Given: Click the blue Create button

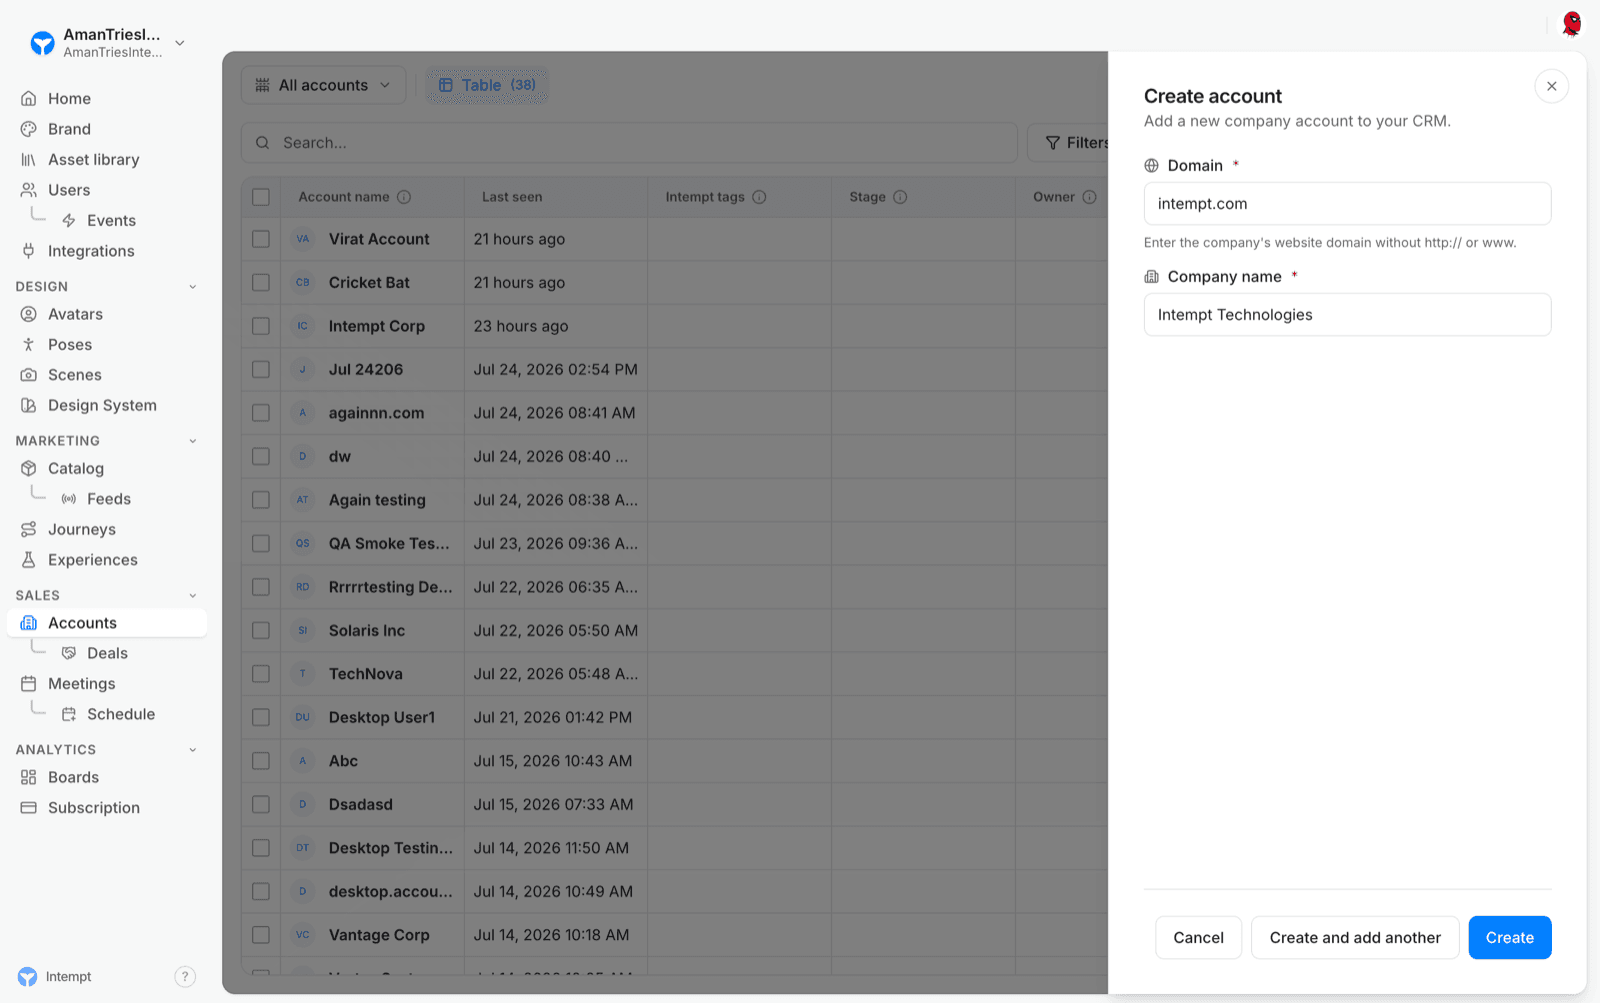Looking at the screenshot, I should pos(1510,938).
